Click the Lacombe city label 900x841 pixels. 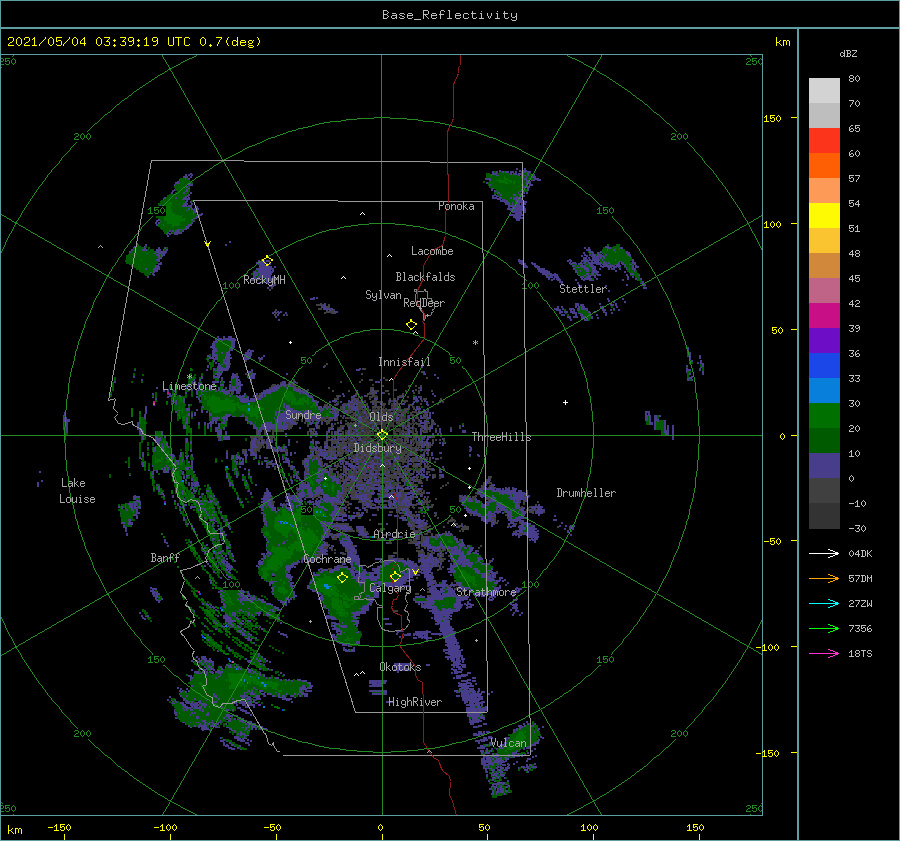point(432,251)
